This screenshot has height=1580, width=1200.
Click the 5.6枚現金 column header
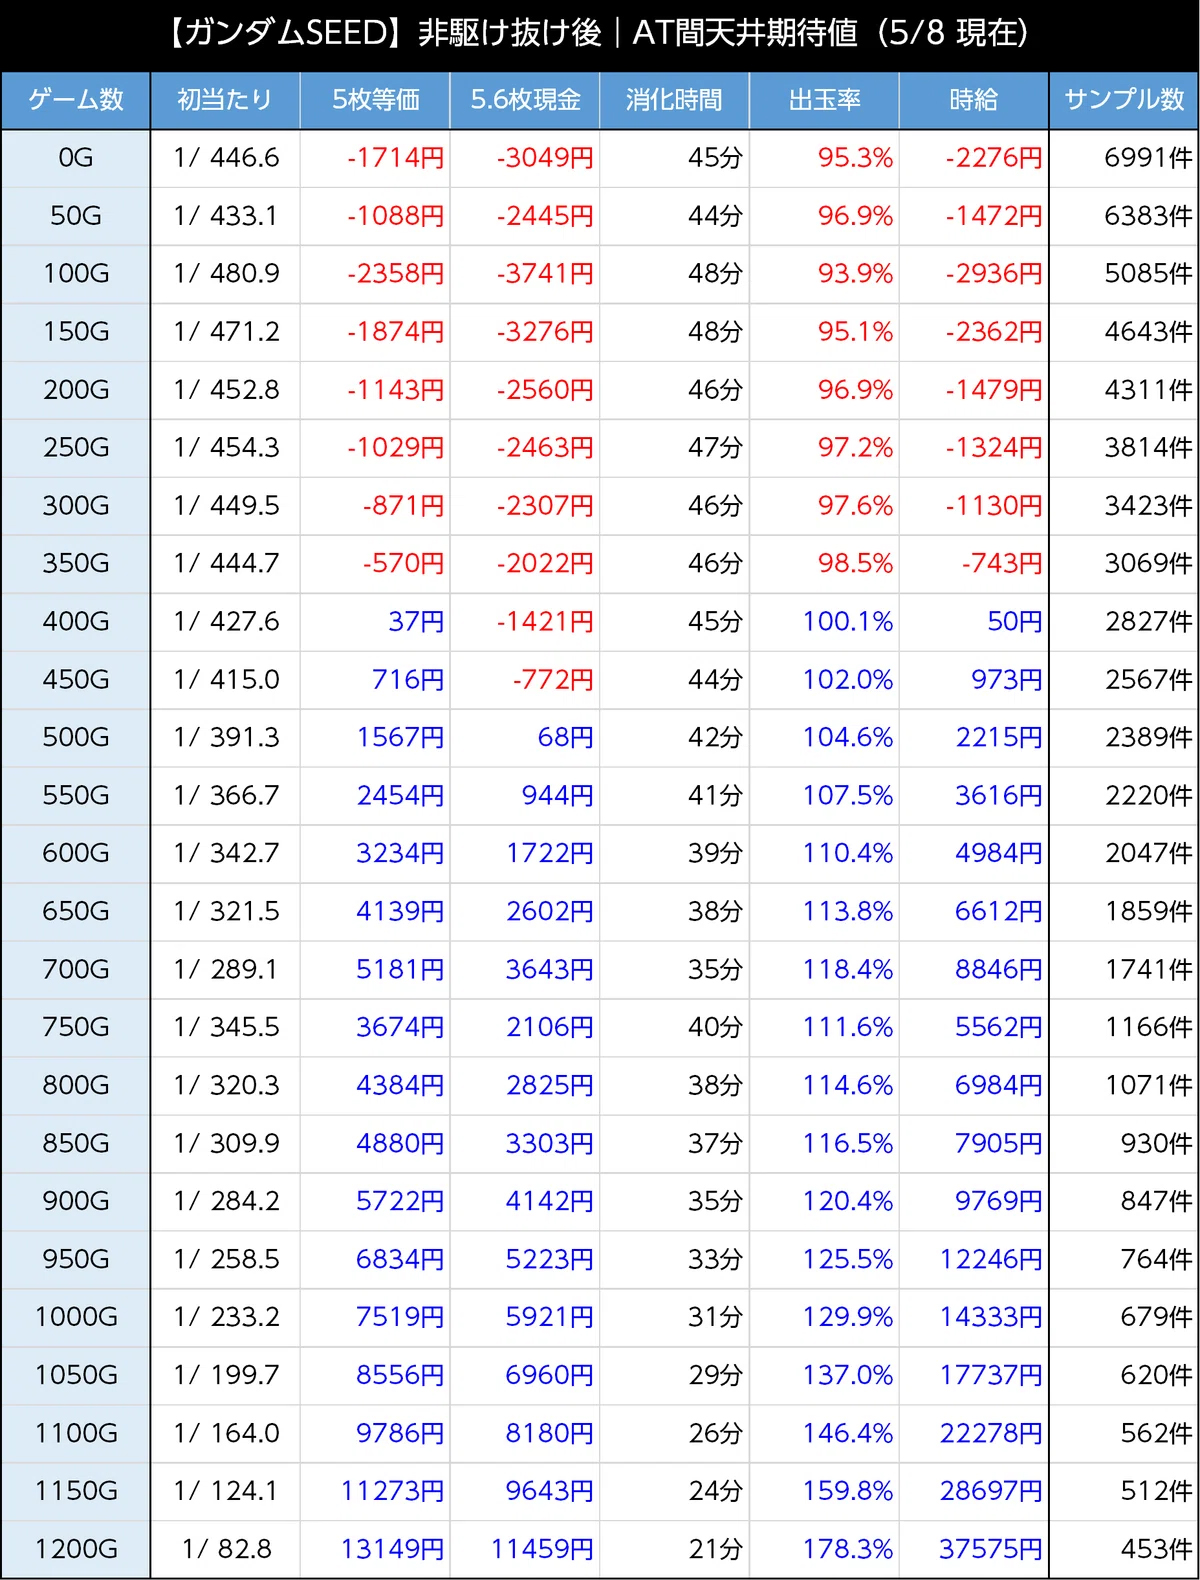[525, 100]
